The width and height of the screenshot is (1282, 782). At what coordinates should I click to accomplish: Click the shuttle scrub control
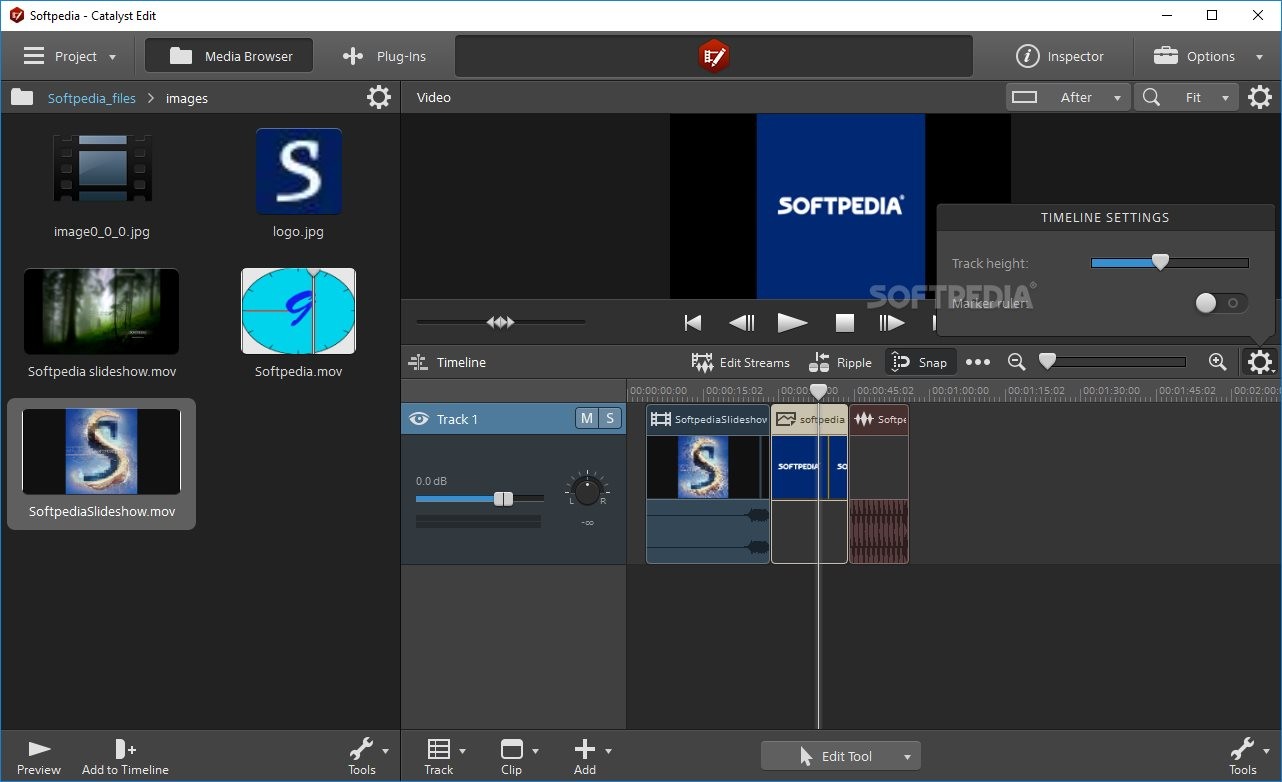[501, 322]
